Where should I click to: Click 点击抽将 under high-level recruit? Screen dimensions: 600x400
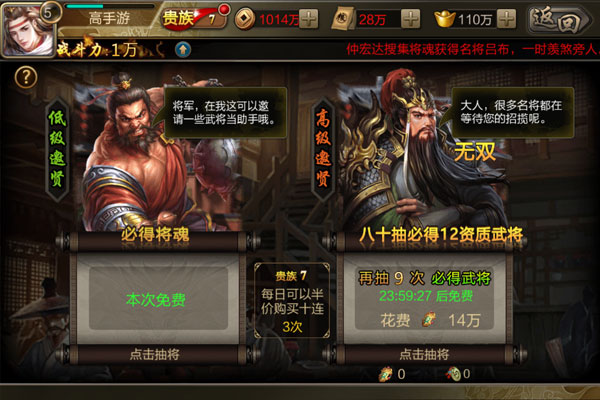pos(424,354)
